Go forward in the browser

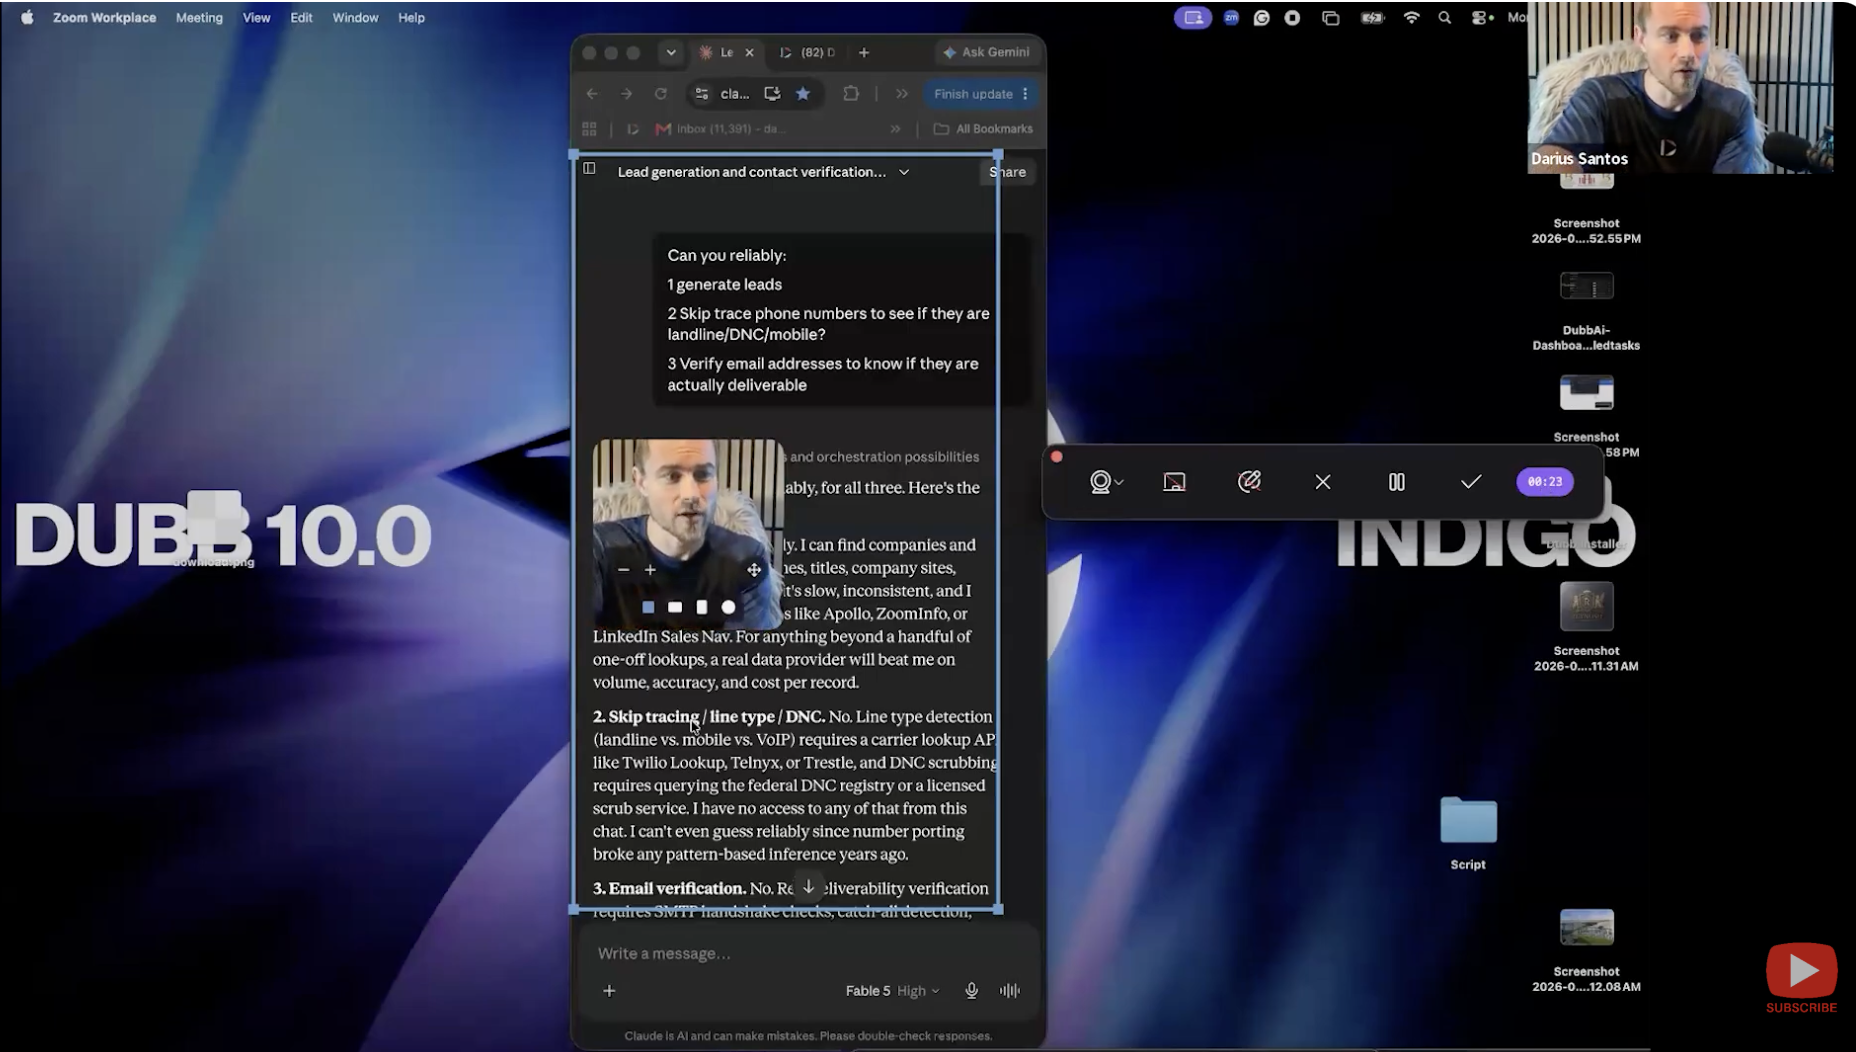point(626,94)
